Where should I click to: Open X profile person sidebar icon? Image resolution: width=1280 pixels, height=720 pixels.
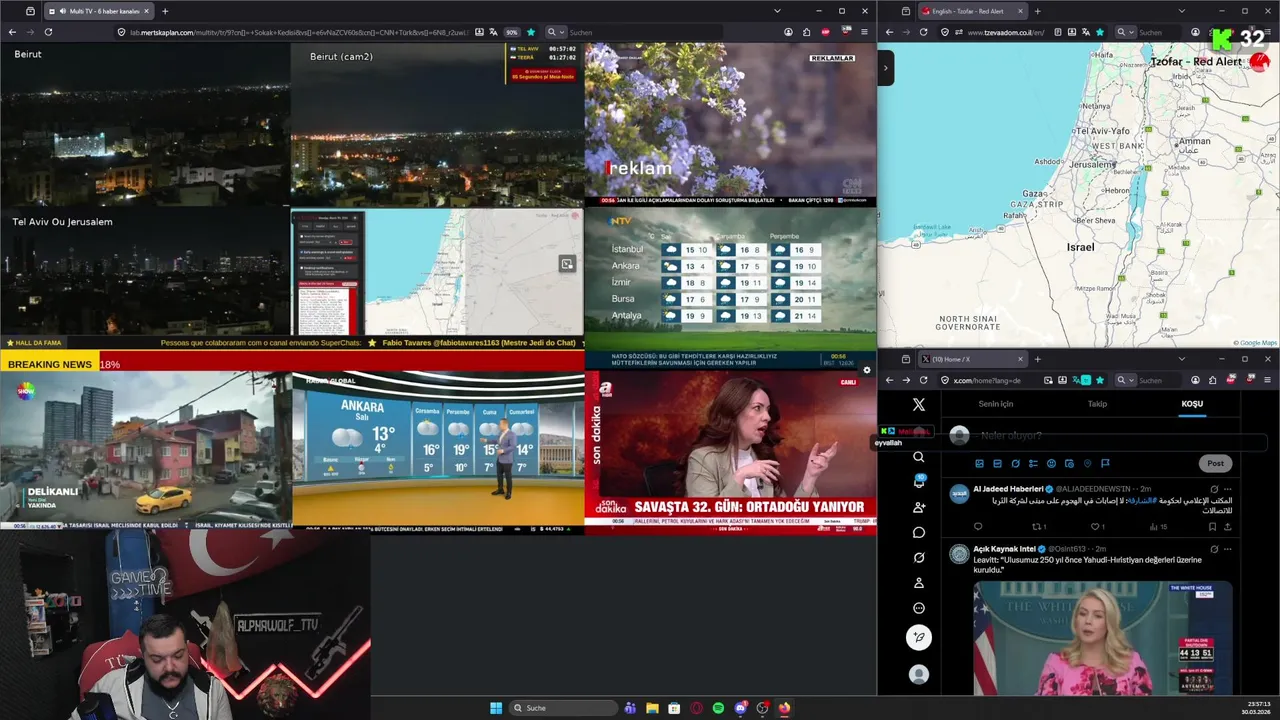click(919, 583)
